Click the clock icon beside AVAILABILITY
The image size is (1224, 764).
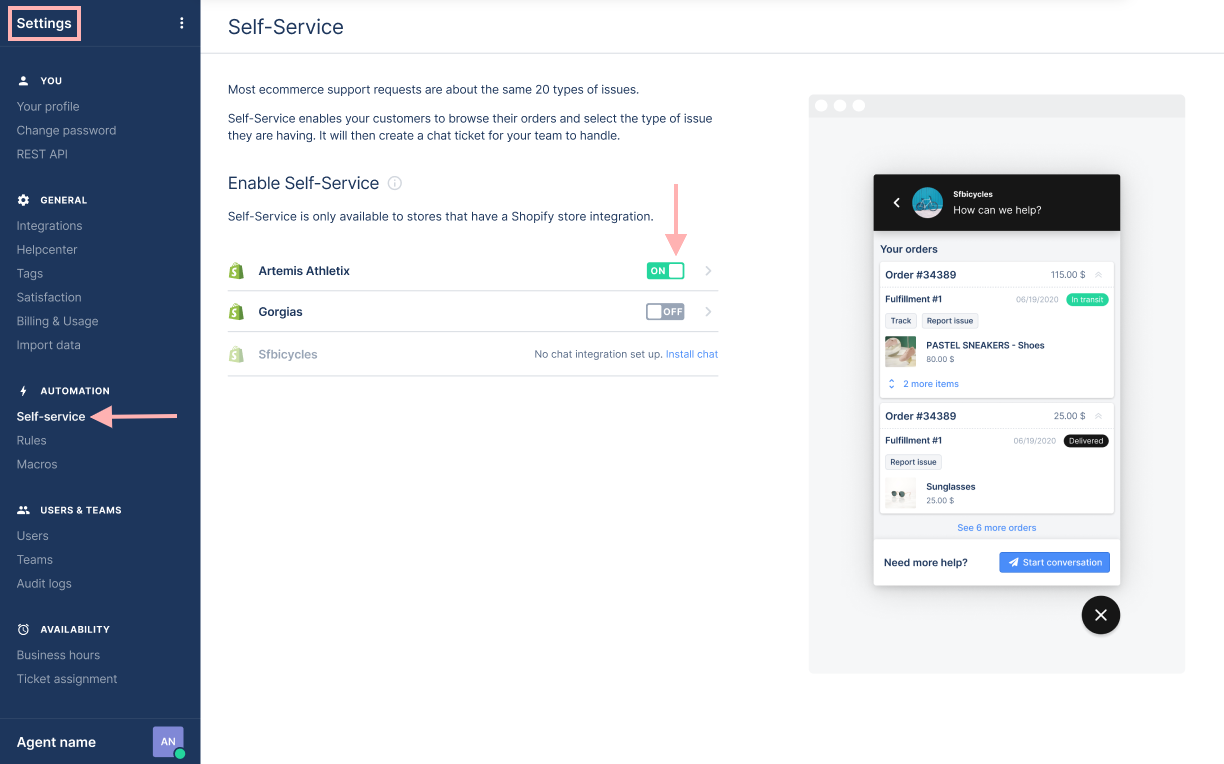pos(24,629)
